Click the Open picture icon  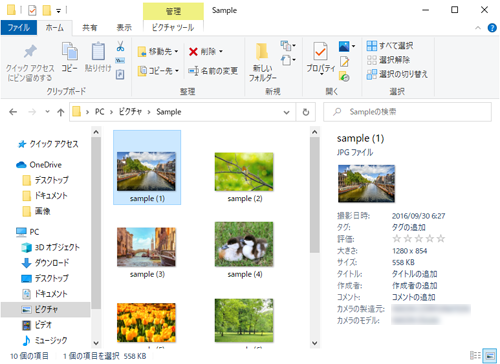[x=344, y=46]
